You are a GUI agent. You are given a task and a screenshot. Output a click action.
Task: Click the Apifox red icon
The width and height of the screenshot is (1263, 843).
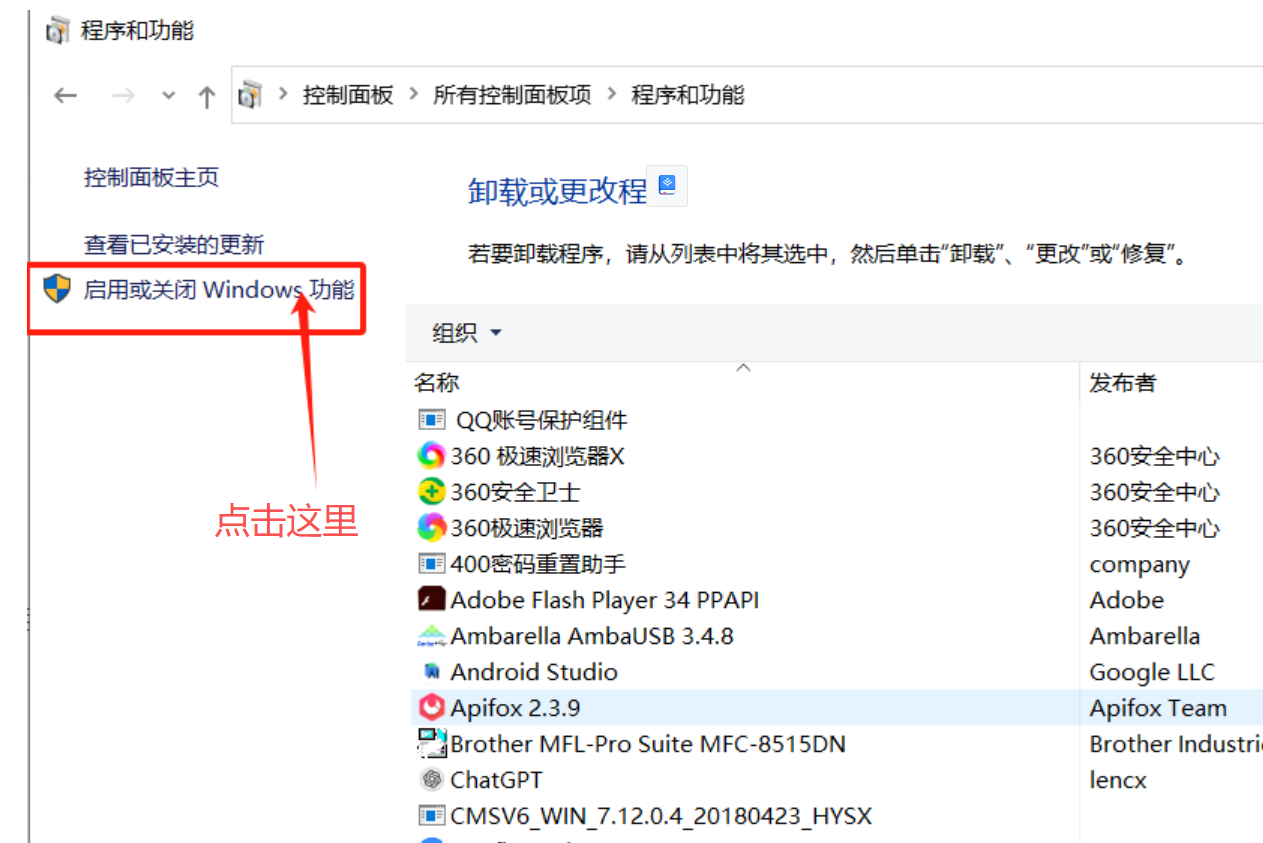pos(431,708)
